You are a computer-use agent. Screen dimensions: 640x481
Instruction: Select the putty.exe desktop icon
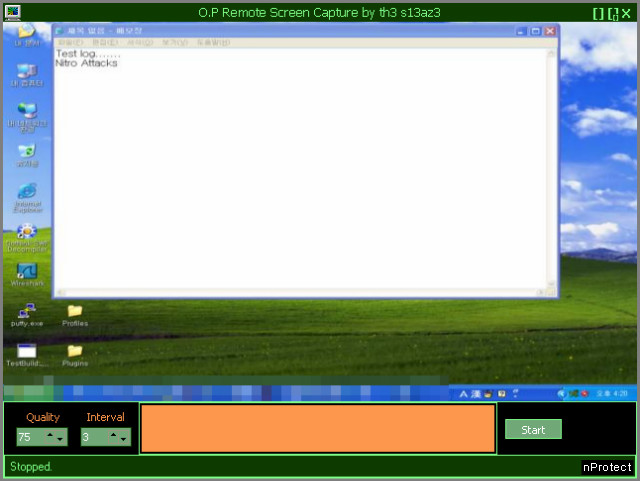[27, 312]
